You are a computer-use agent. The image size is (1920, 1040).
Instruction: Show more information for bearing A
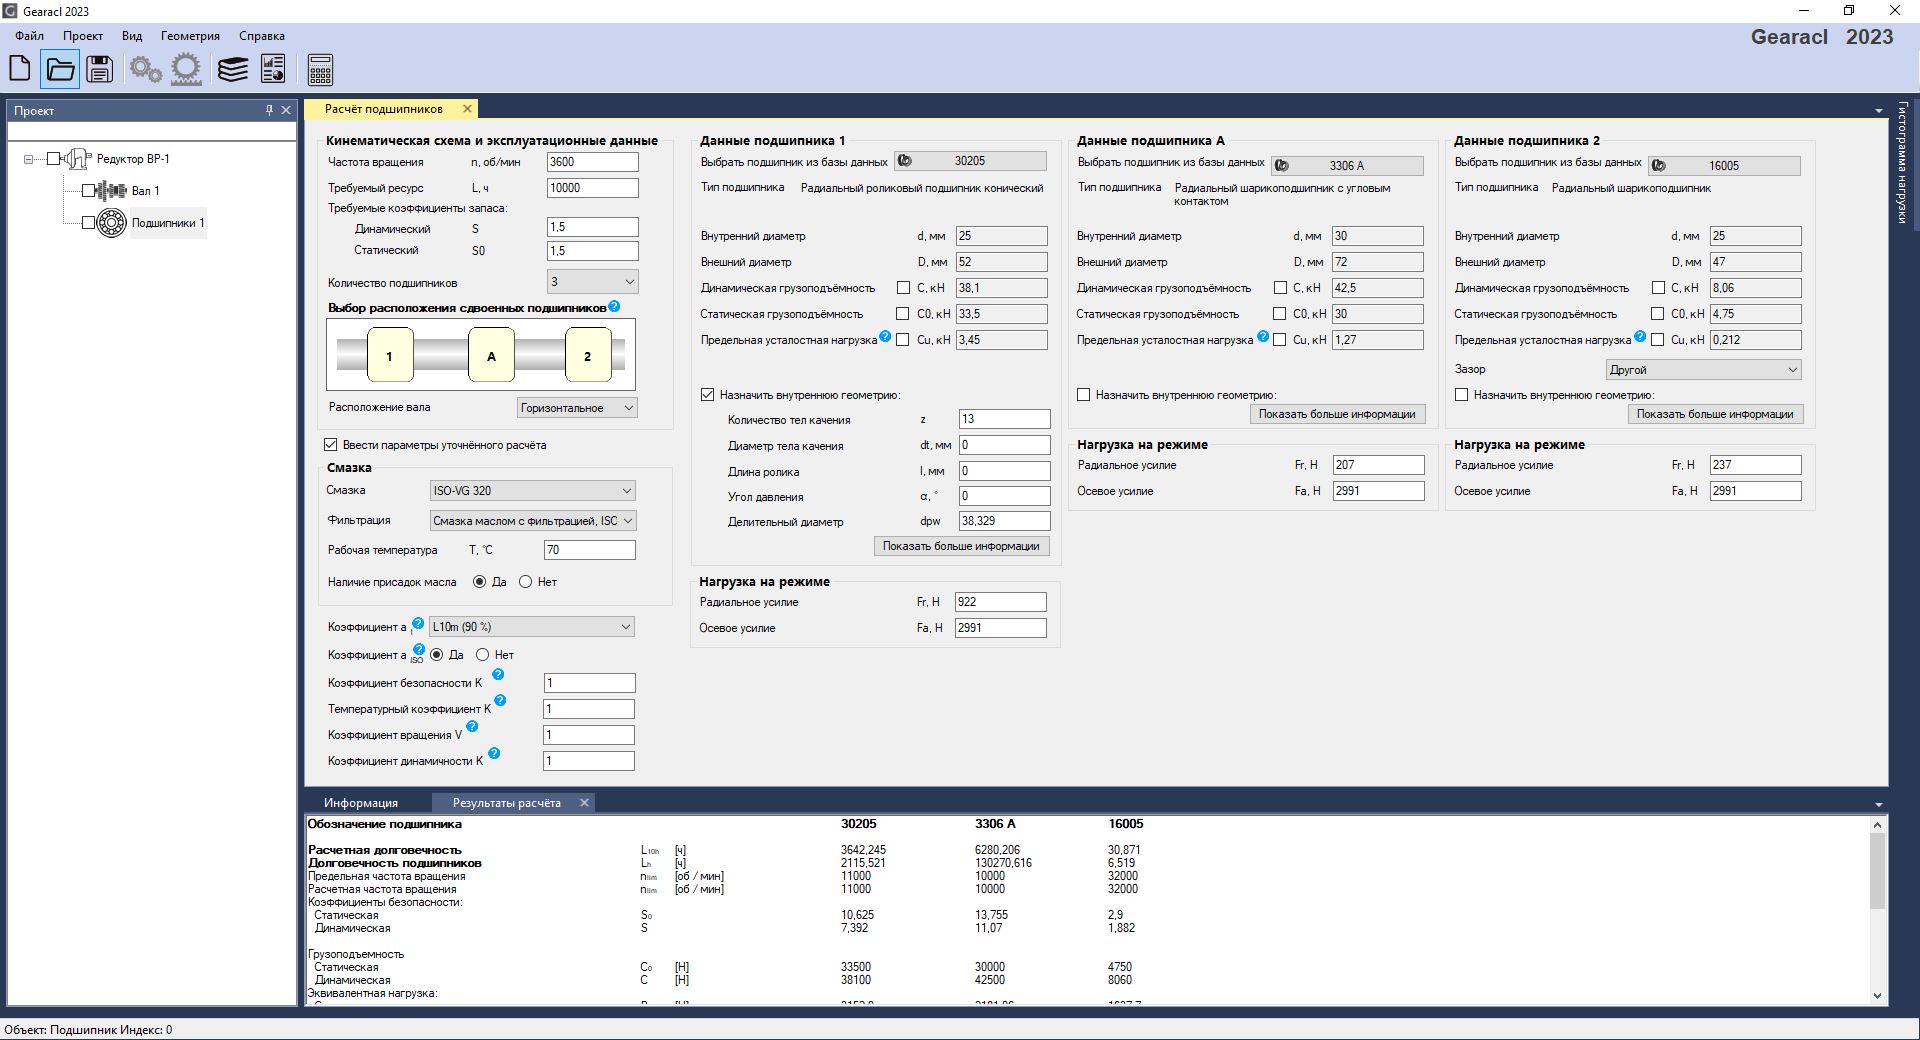[x=1337, y=414]
